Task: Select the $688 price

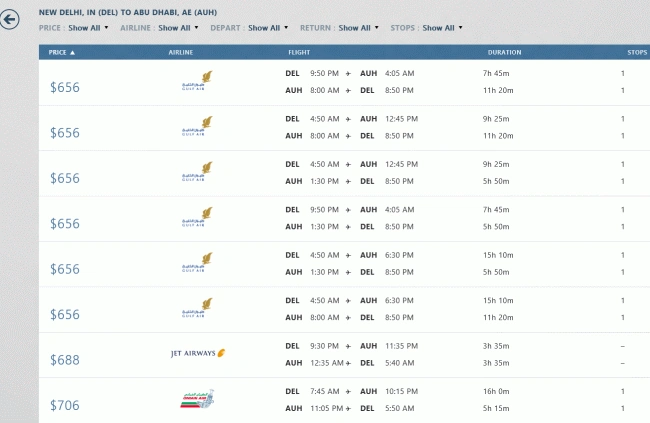Action: point(65,360)
